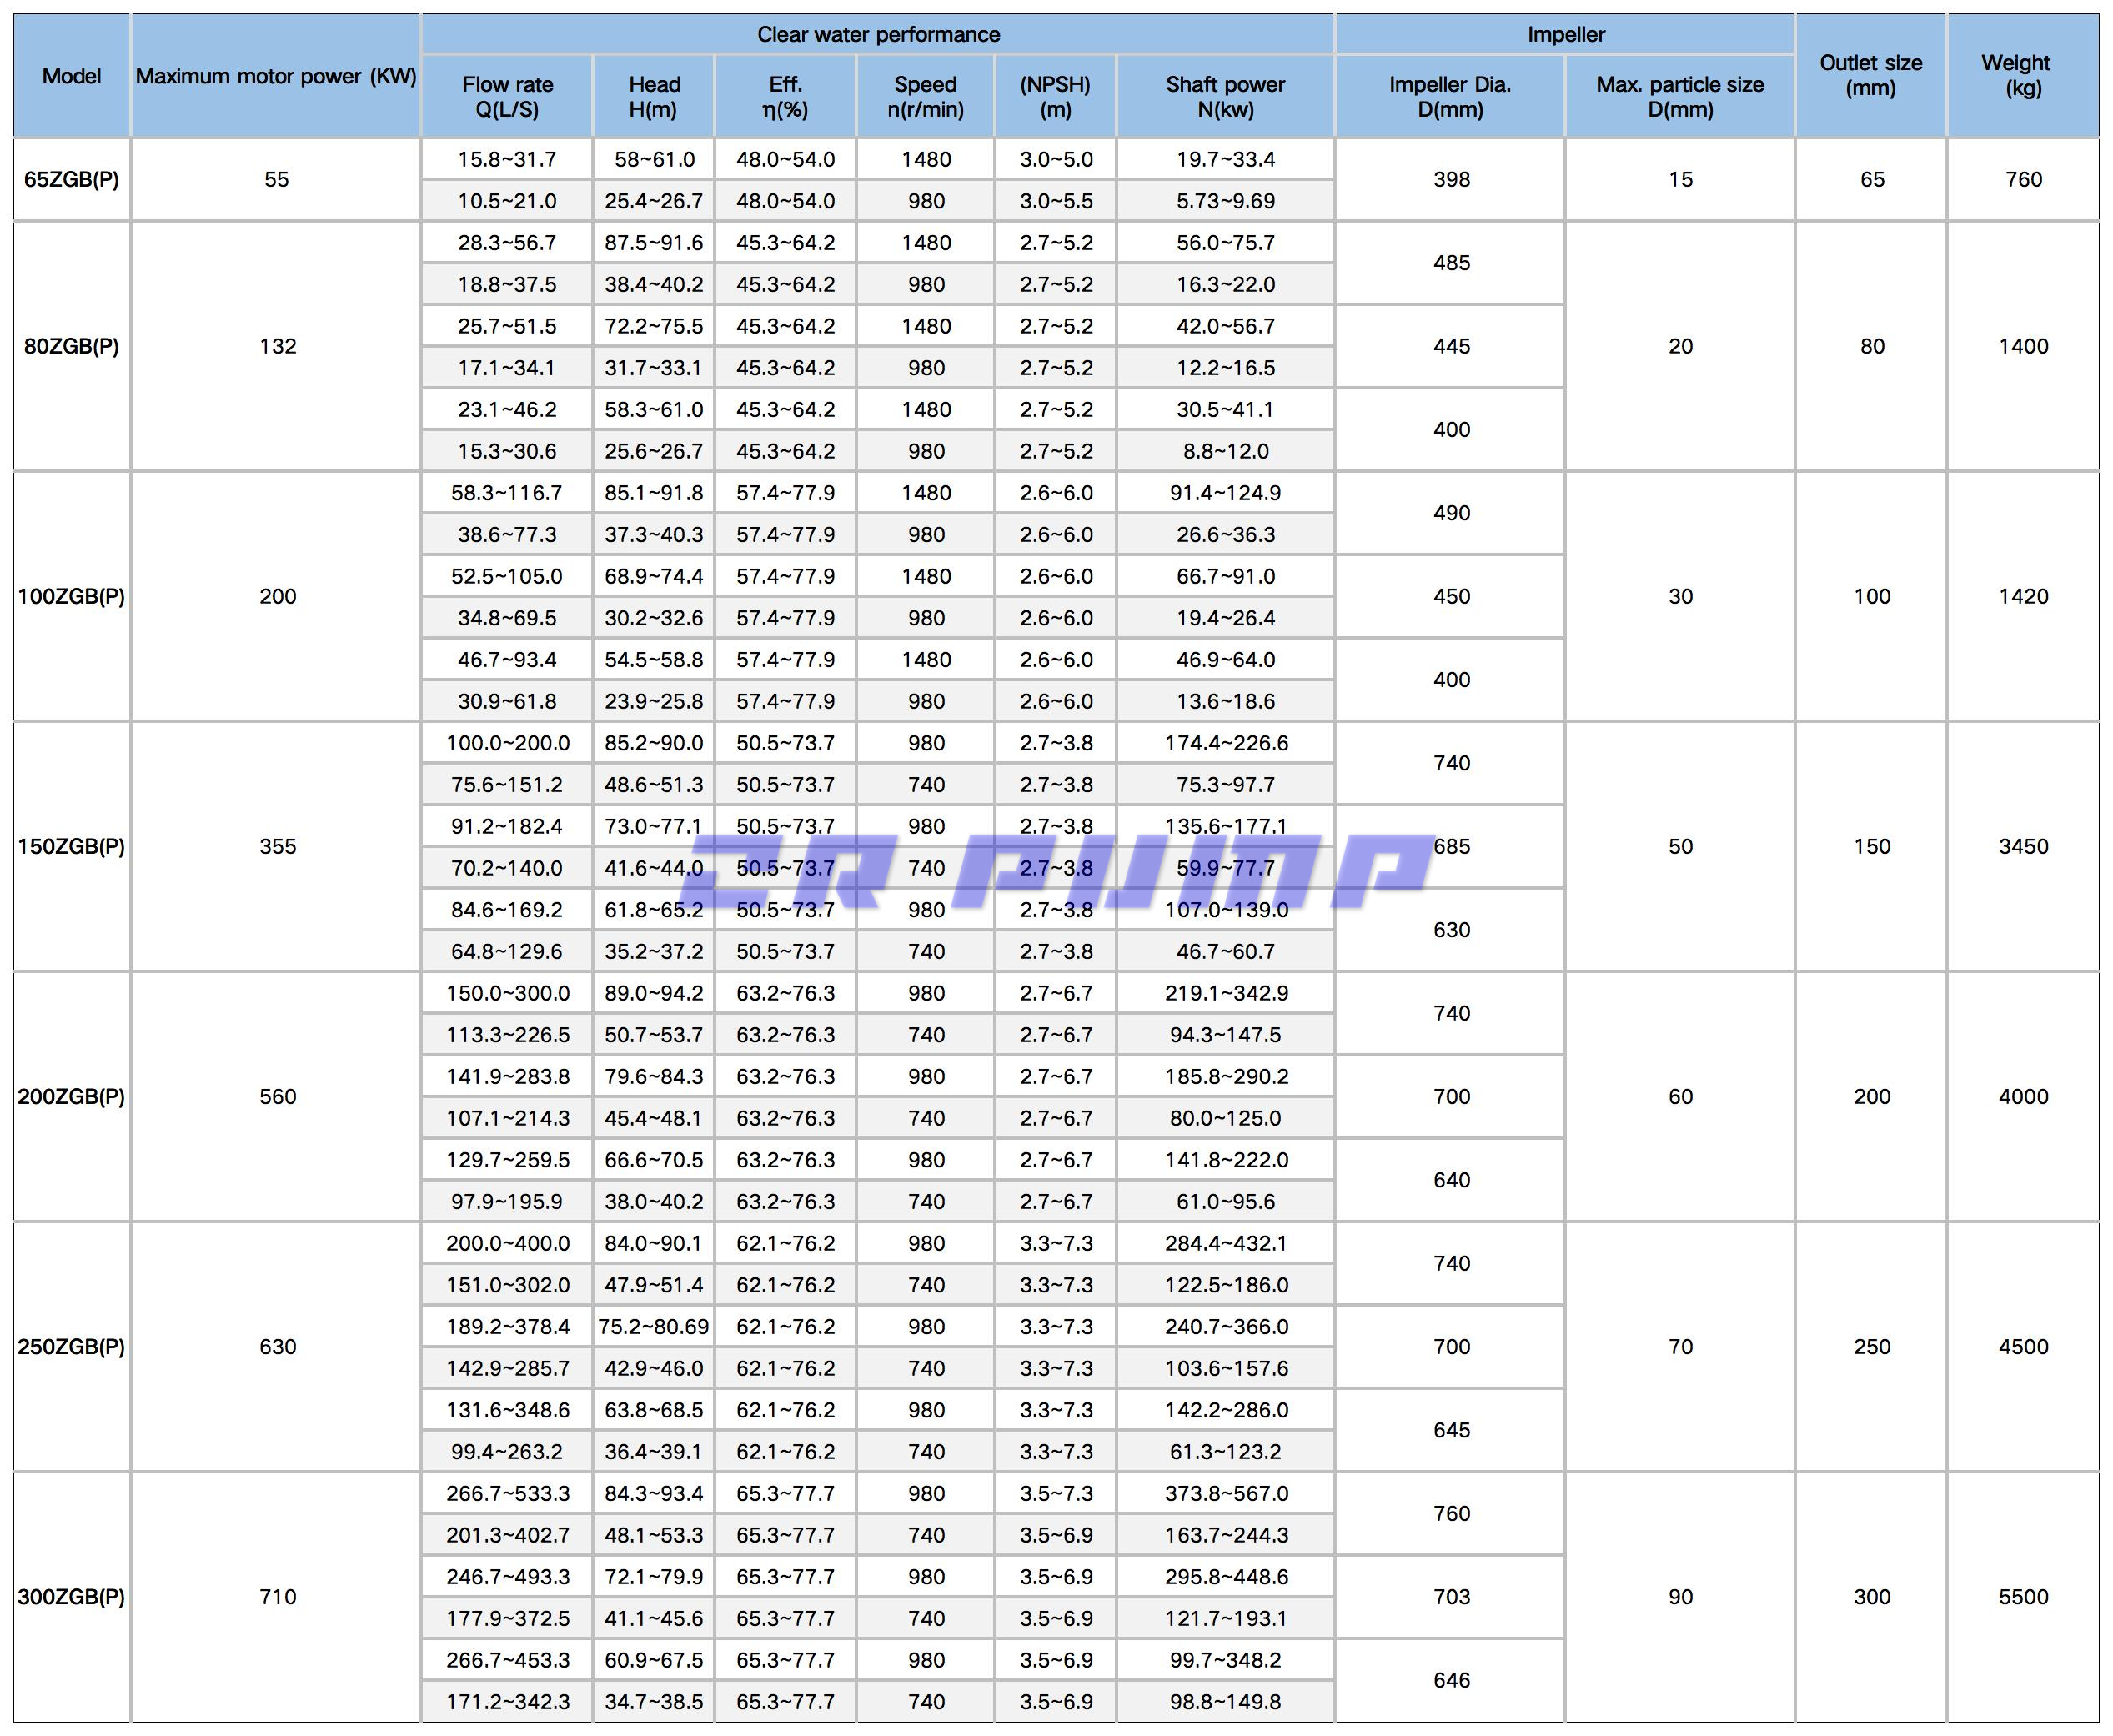Click the (NPSH) (m) header
Image resolution: width=2113 pixels, height=1736 pixels.
point(1055,97)
